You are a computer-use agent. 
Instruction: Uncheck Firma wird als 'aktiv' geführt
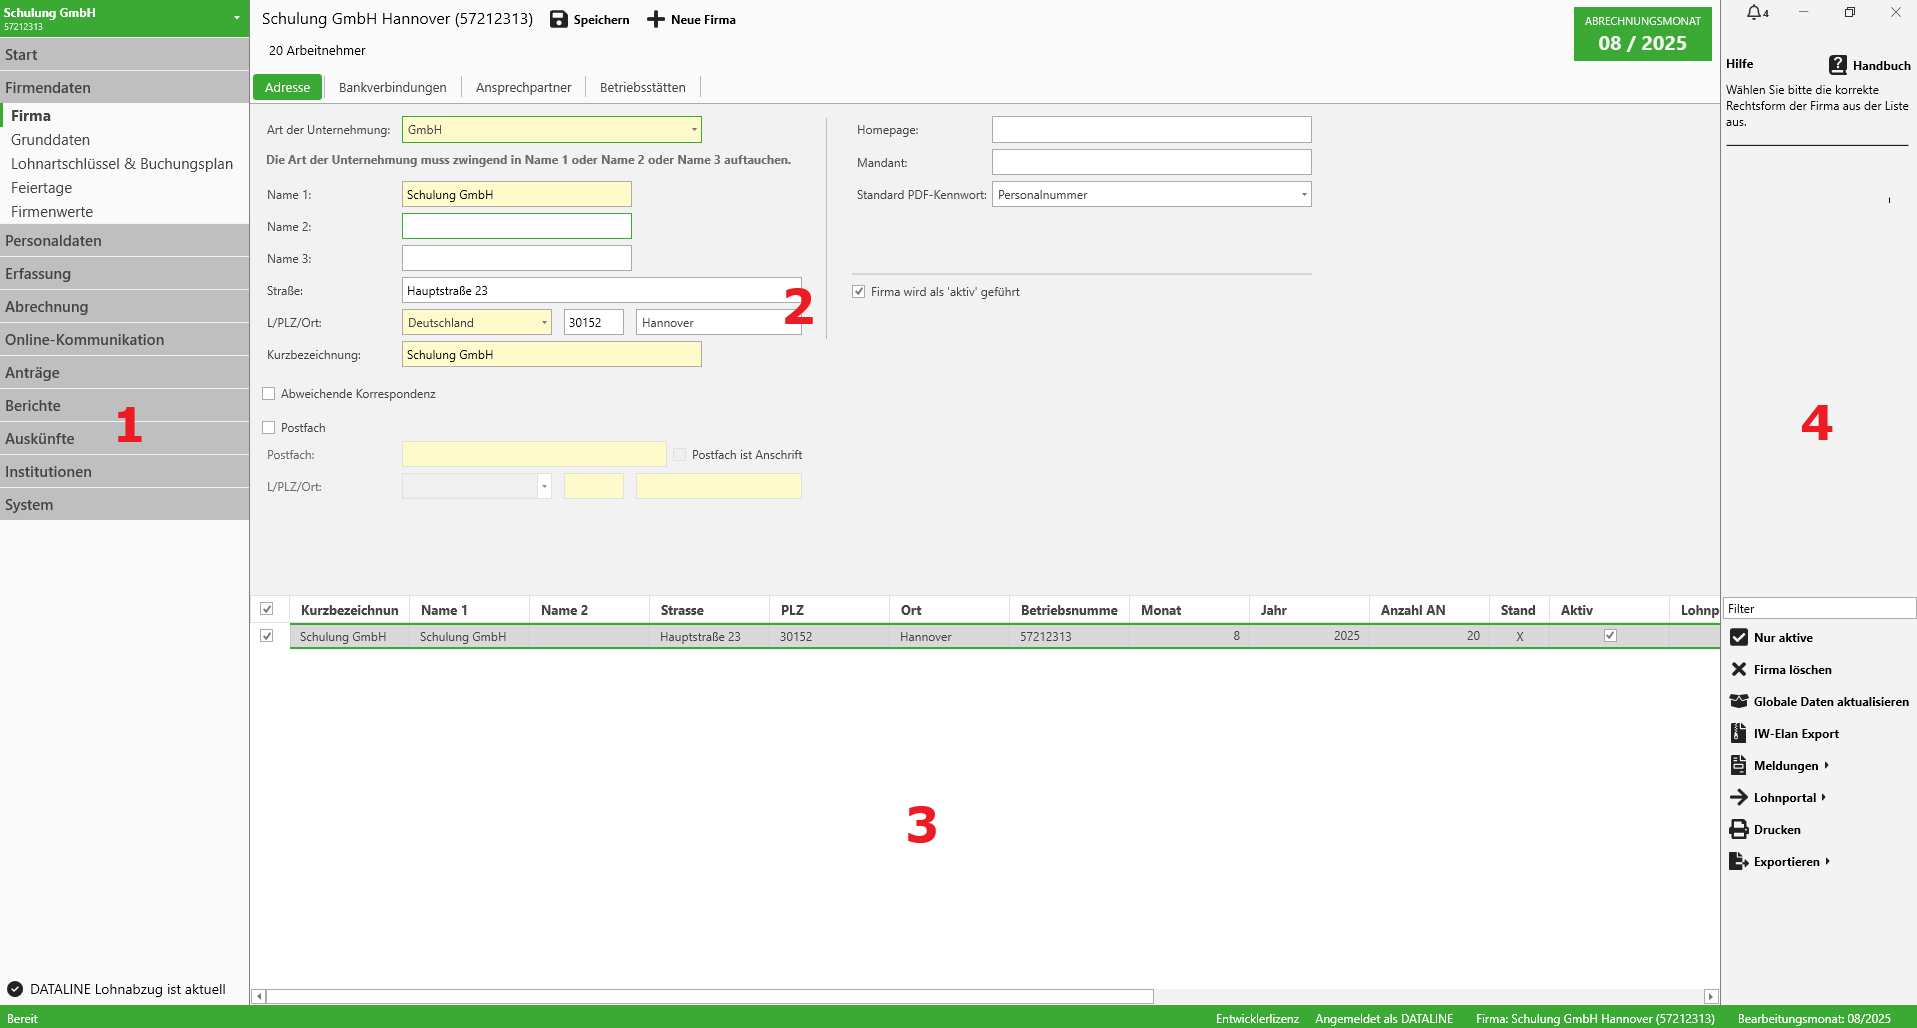pyautogui.click(x=859, y=292)
